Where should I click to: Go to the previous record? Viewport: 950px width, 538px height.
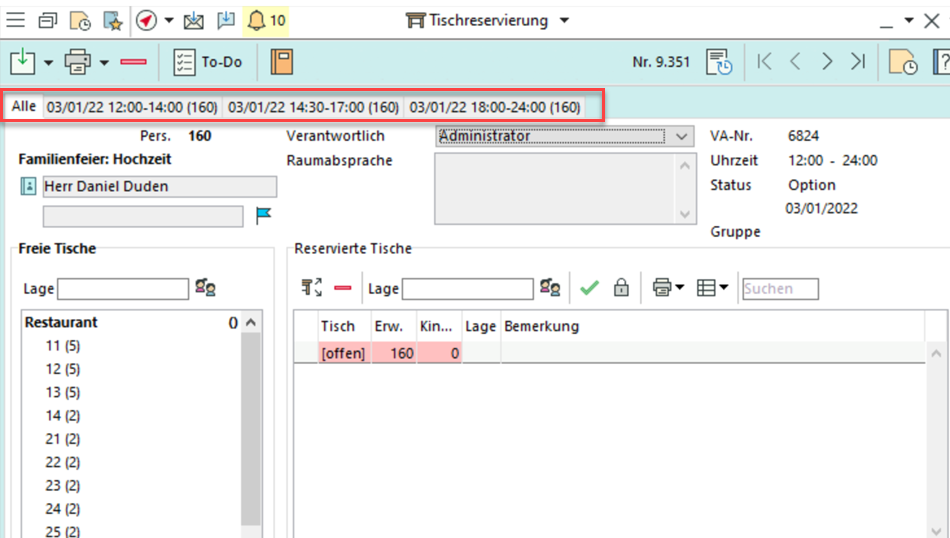coord(796,62)
